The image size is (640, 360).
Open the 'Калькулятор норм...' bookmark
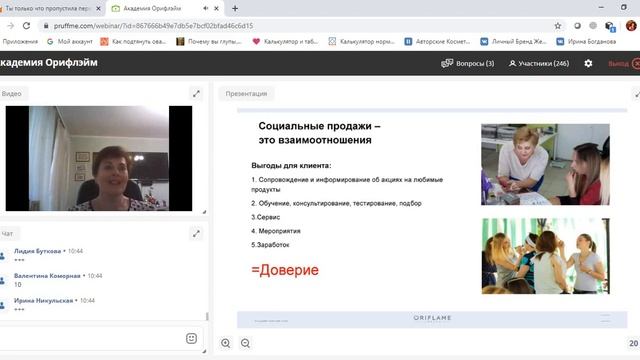click(x=362, y=42)
